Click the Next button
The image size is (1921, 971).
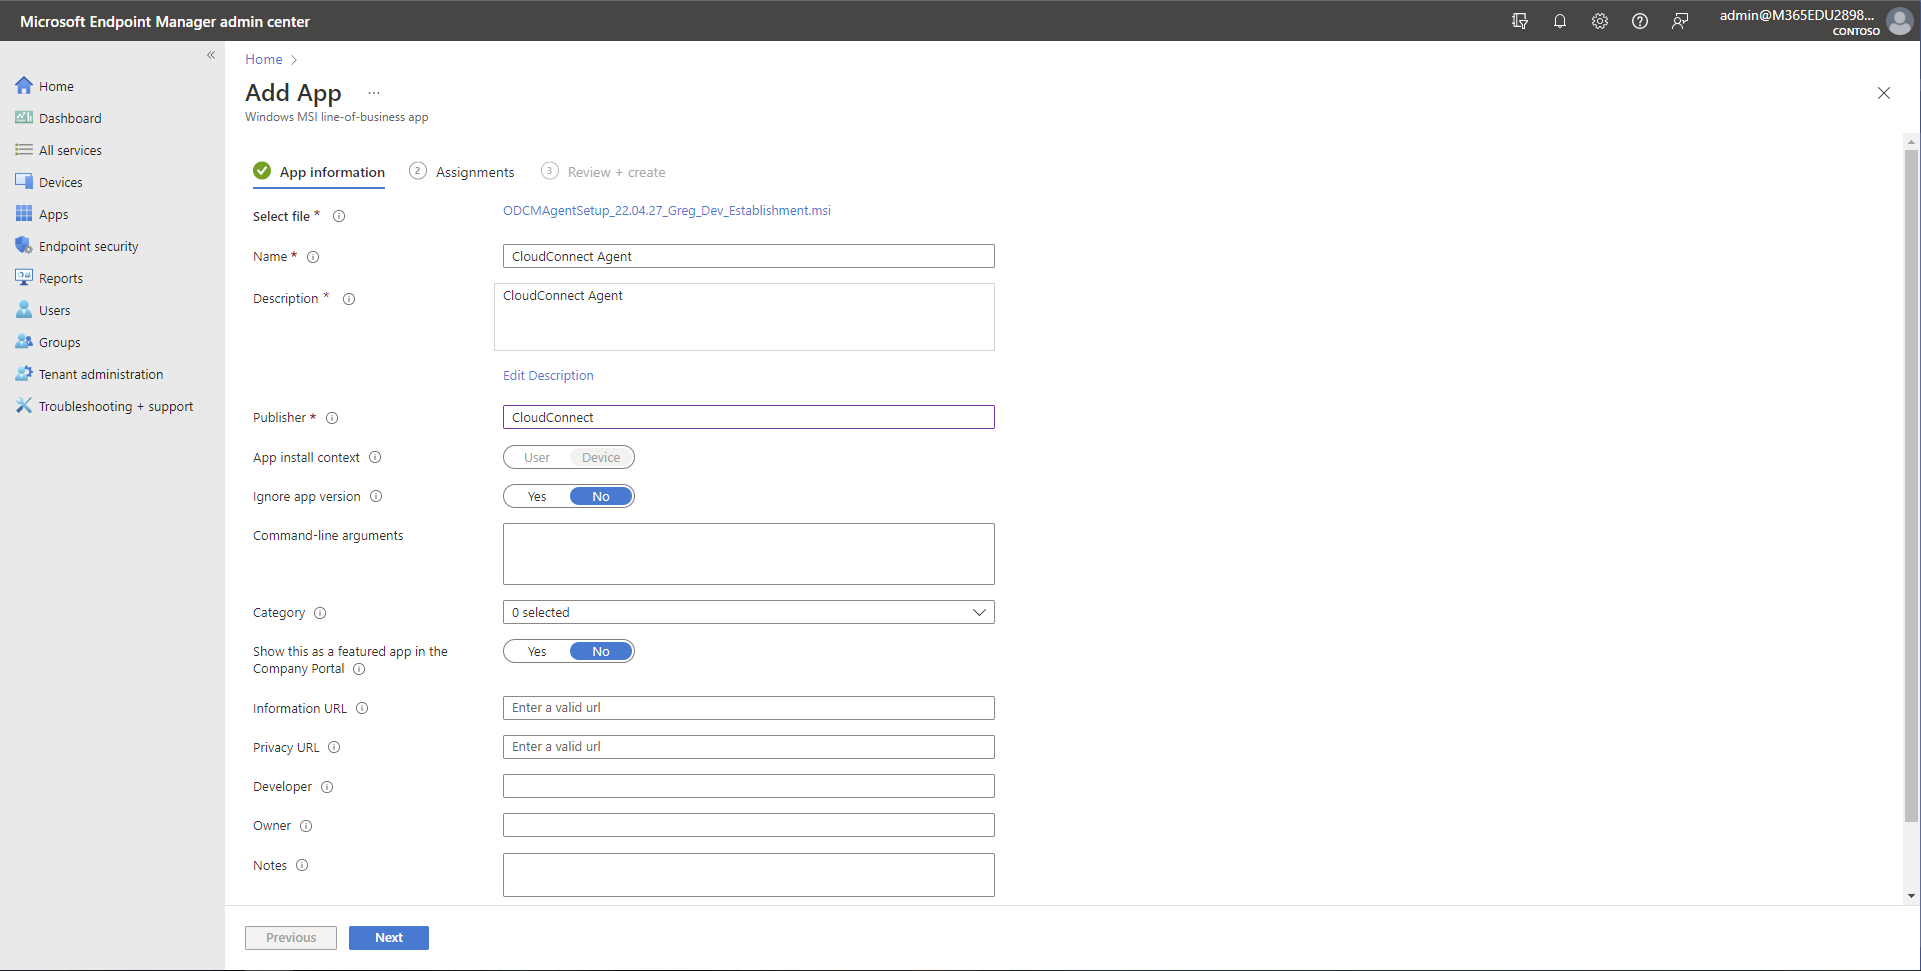coord(388,938)
